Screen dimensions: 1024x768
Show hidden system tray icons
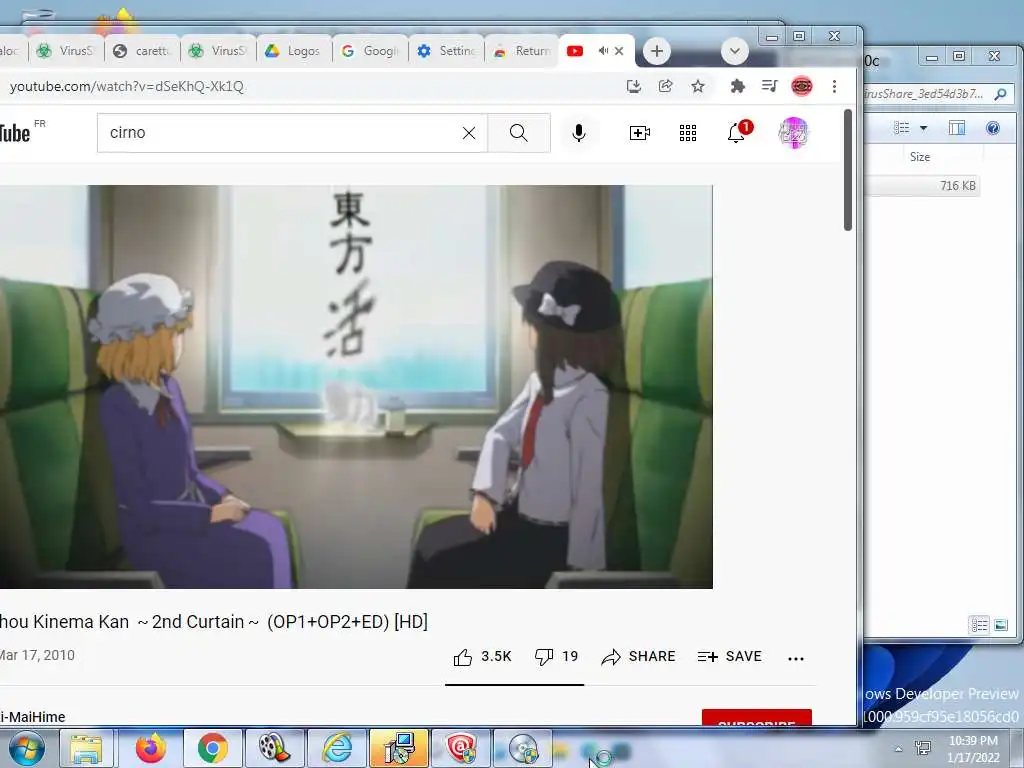pos(899,749)
